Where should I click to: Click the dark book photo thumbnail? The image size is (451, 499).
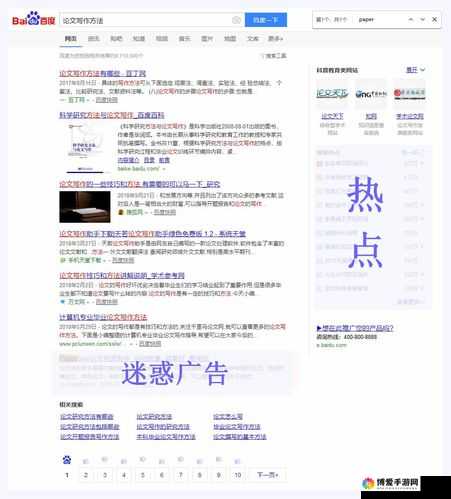[85, 207]
